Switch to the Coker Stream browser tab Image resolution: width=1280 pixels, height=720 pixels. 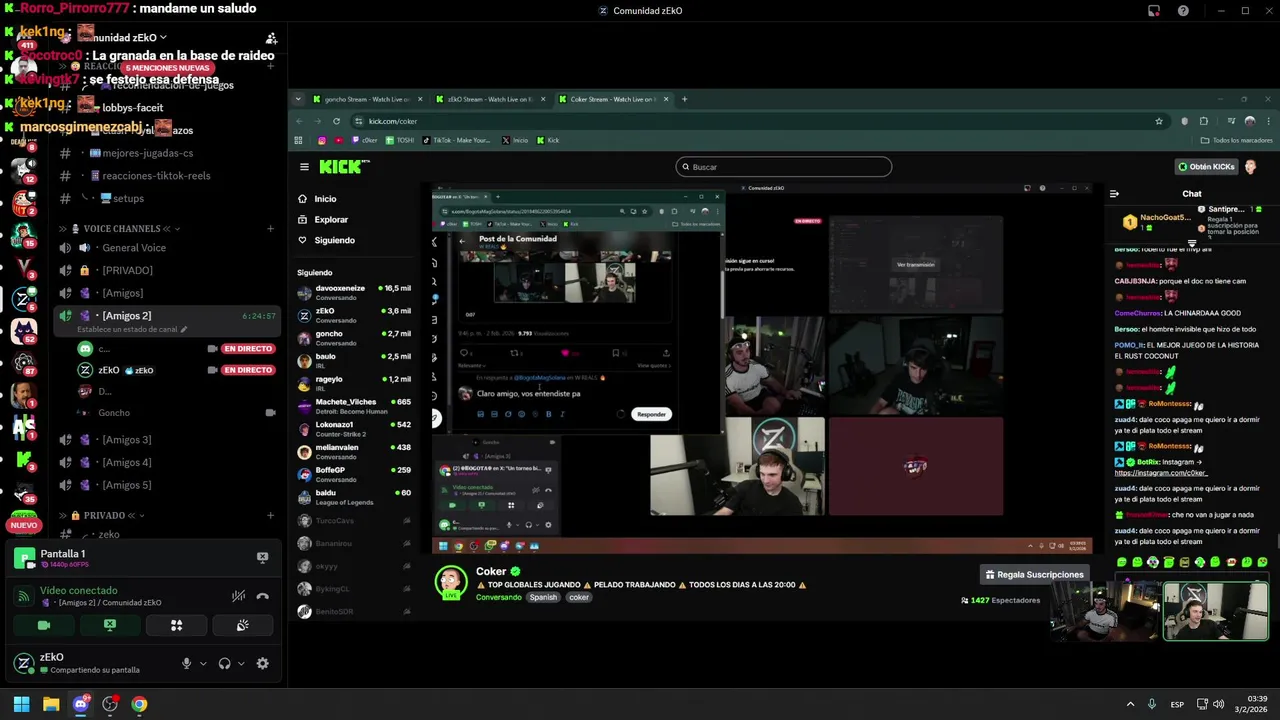(612, 99)
